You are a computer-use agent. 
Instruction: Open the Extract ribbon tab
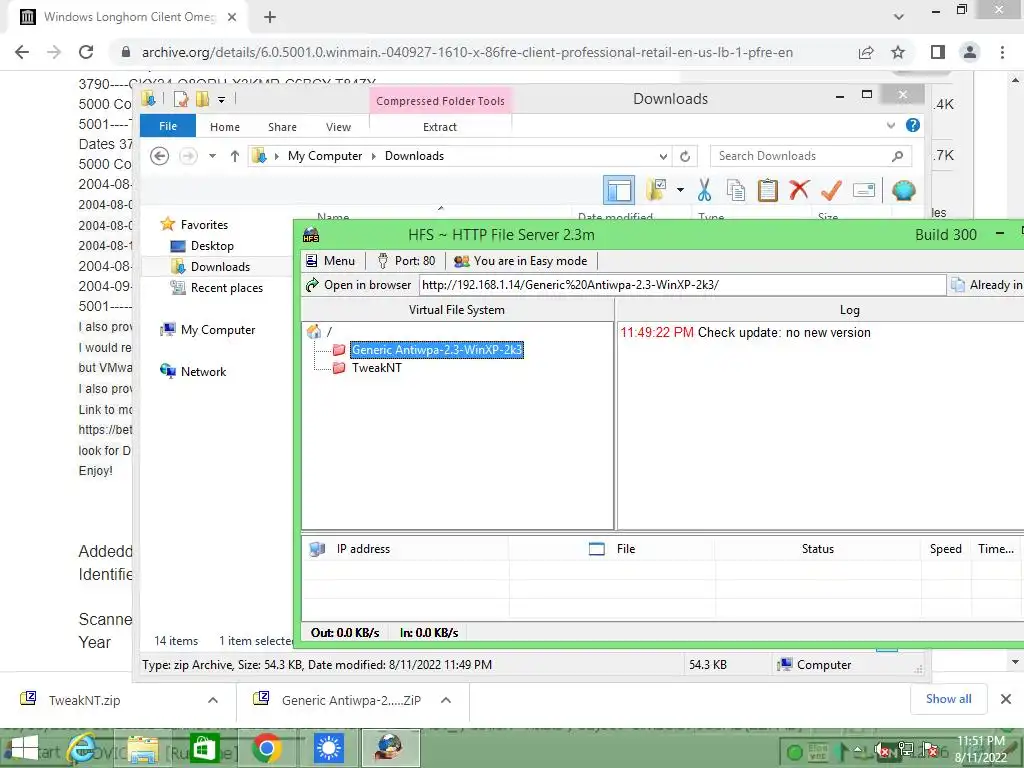tap(440, 127)
